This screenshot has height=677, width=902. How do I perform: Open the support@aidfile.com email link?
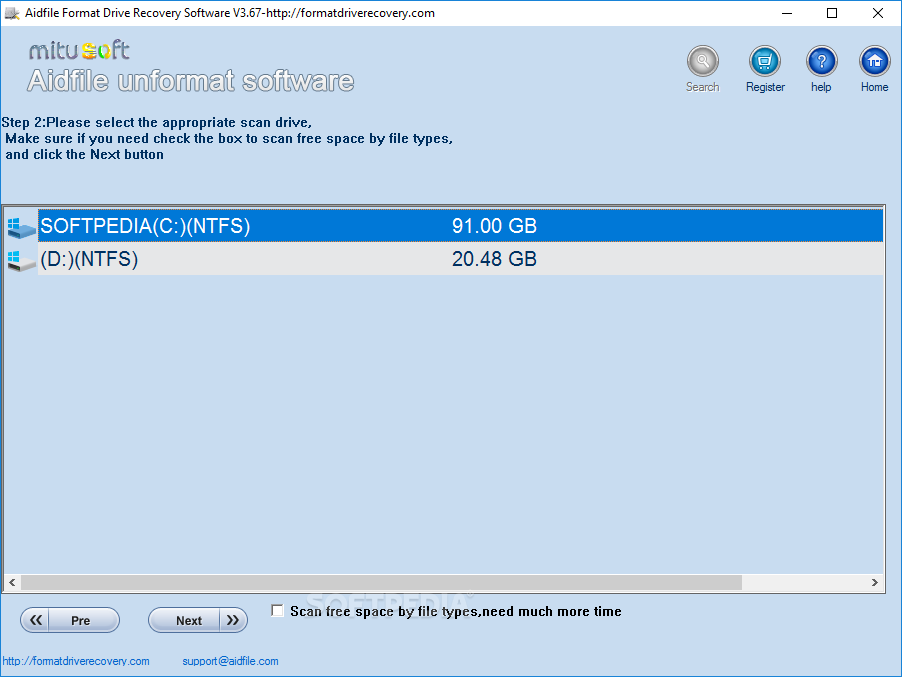point(230,661)
